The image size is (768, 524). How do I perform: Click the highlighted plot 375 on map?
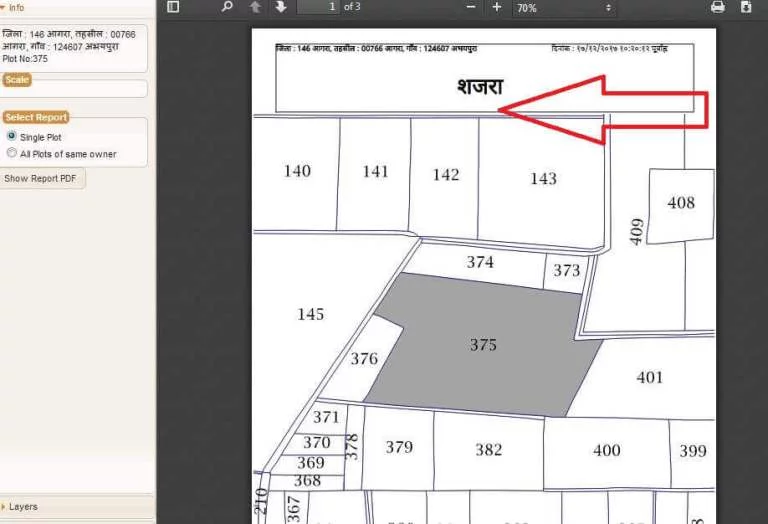tap(482, 345)
